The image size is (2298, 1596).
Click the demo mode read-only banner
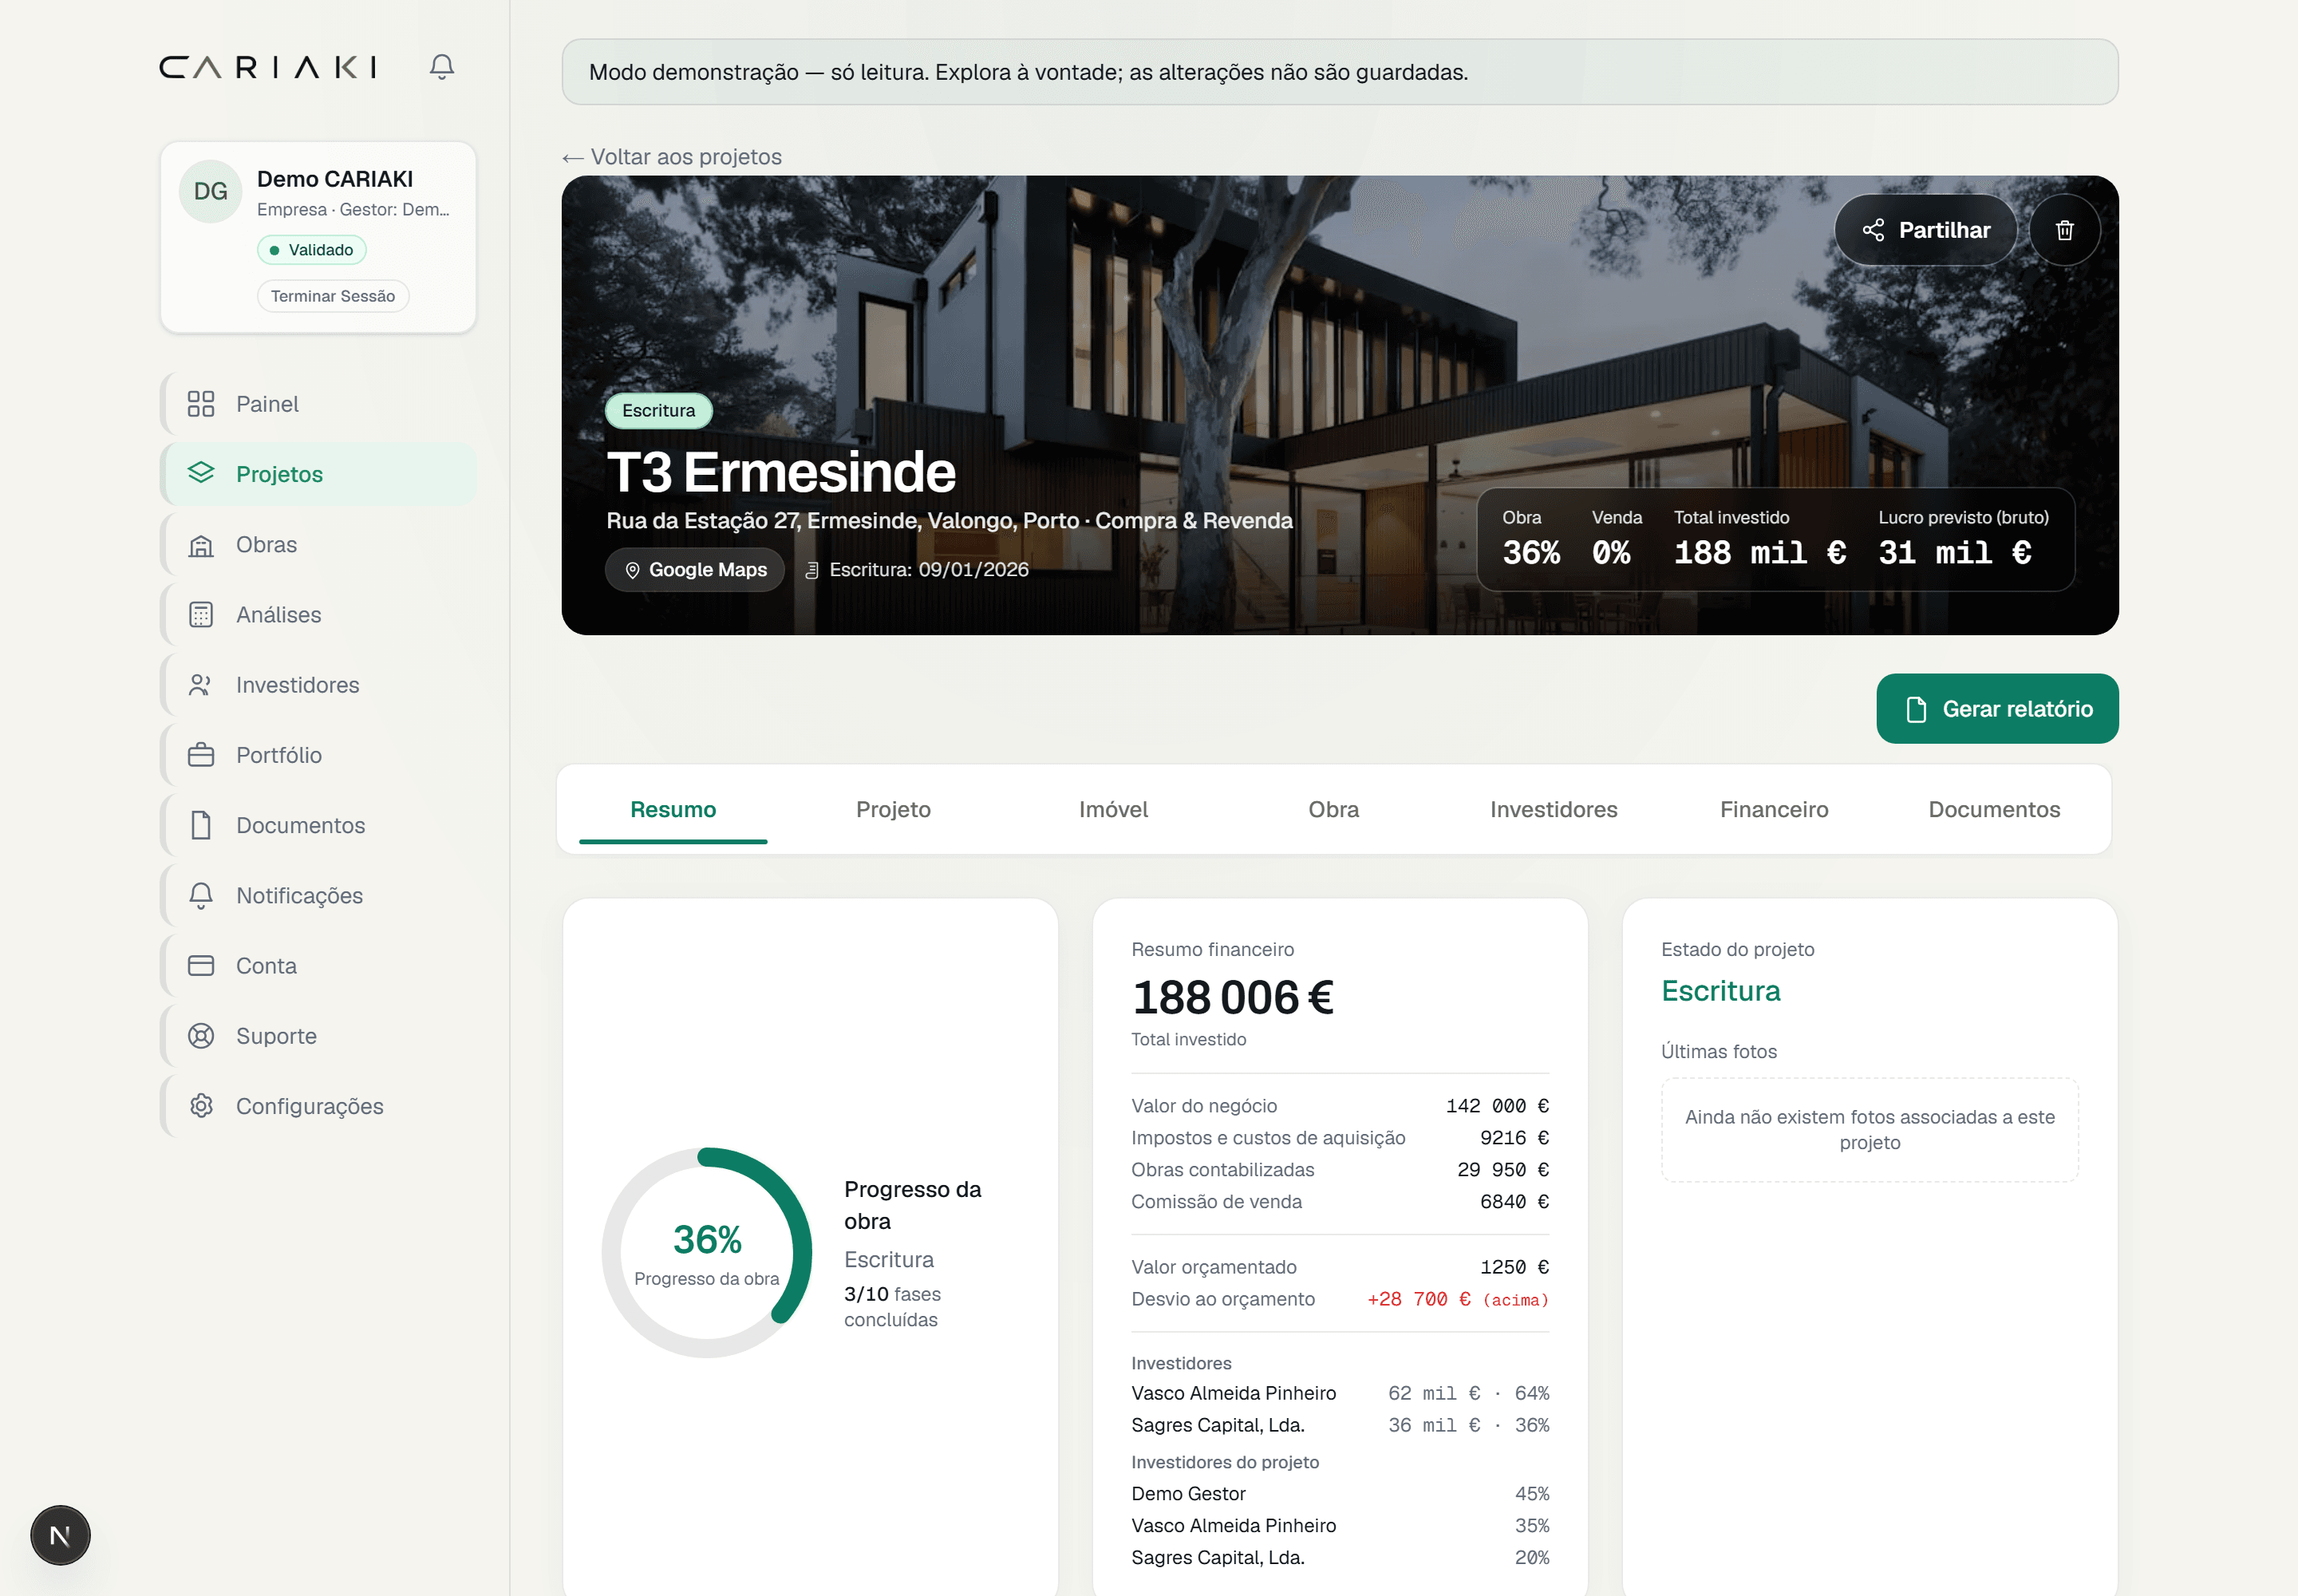tap(1339, 72)
